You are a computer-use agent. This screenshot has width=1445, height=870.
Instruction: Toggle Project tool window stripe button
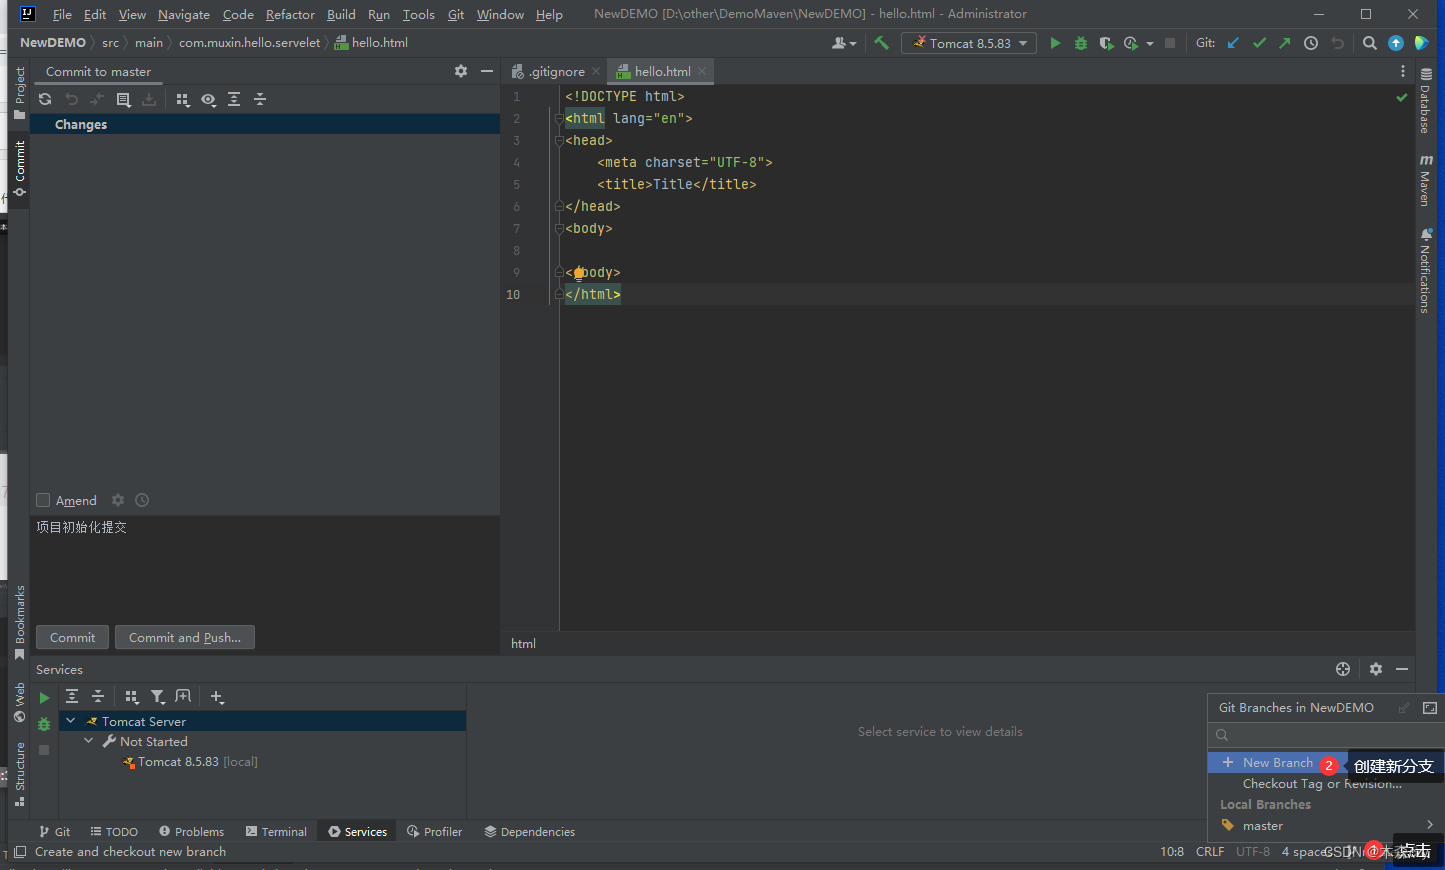[19, 93]
